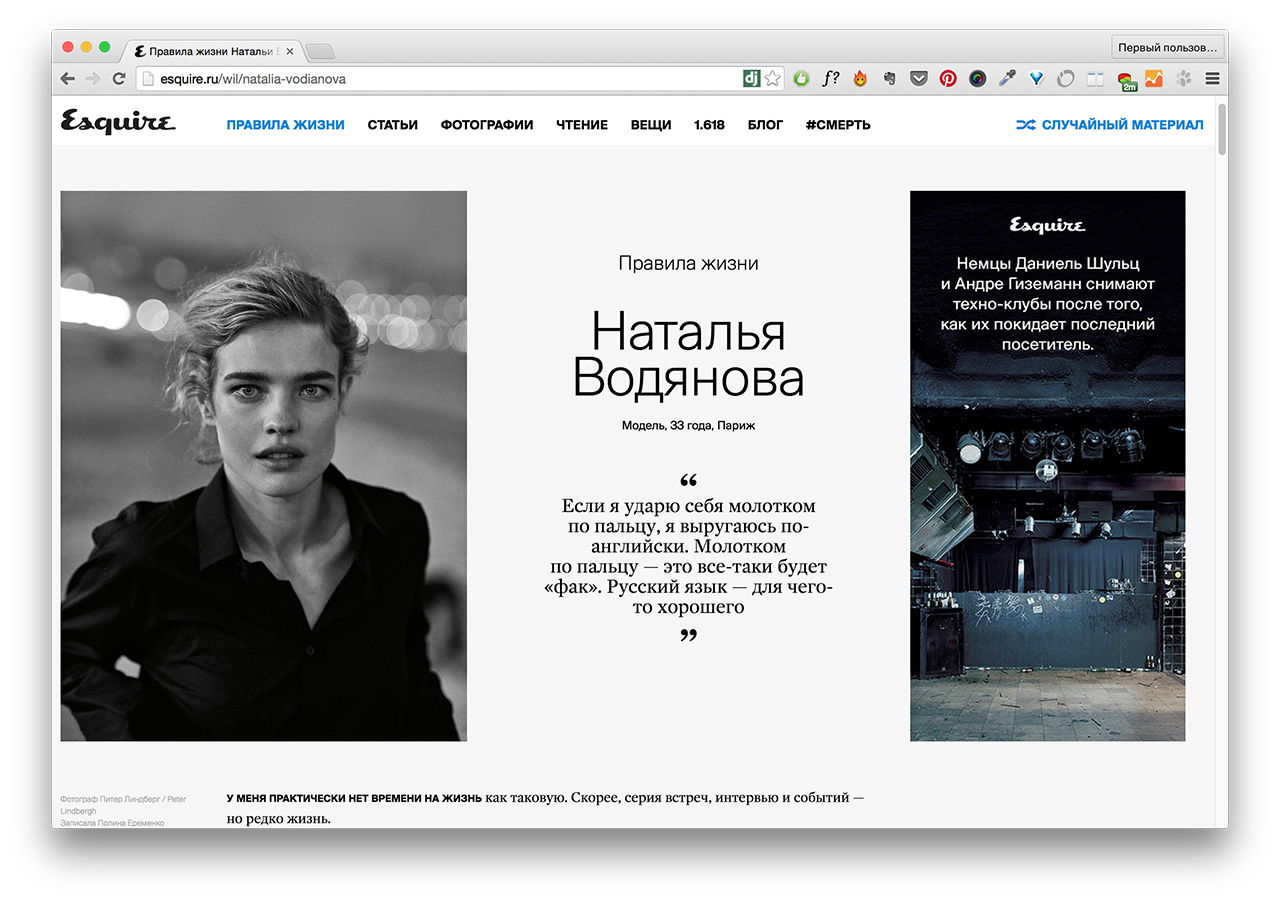
Task: Click the green thumbs-up extension icon
Action: tap(801, 78)
